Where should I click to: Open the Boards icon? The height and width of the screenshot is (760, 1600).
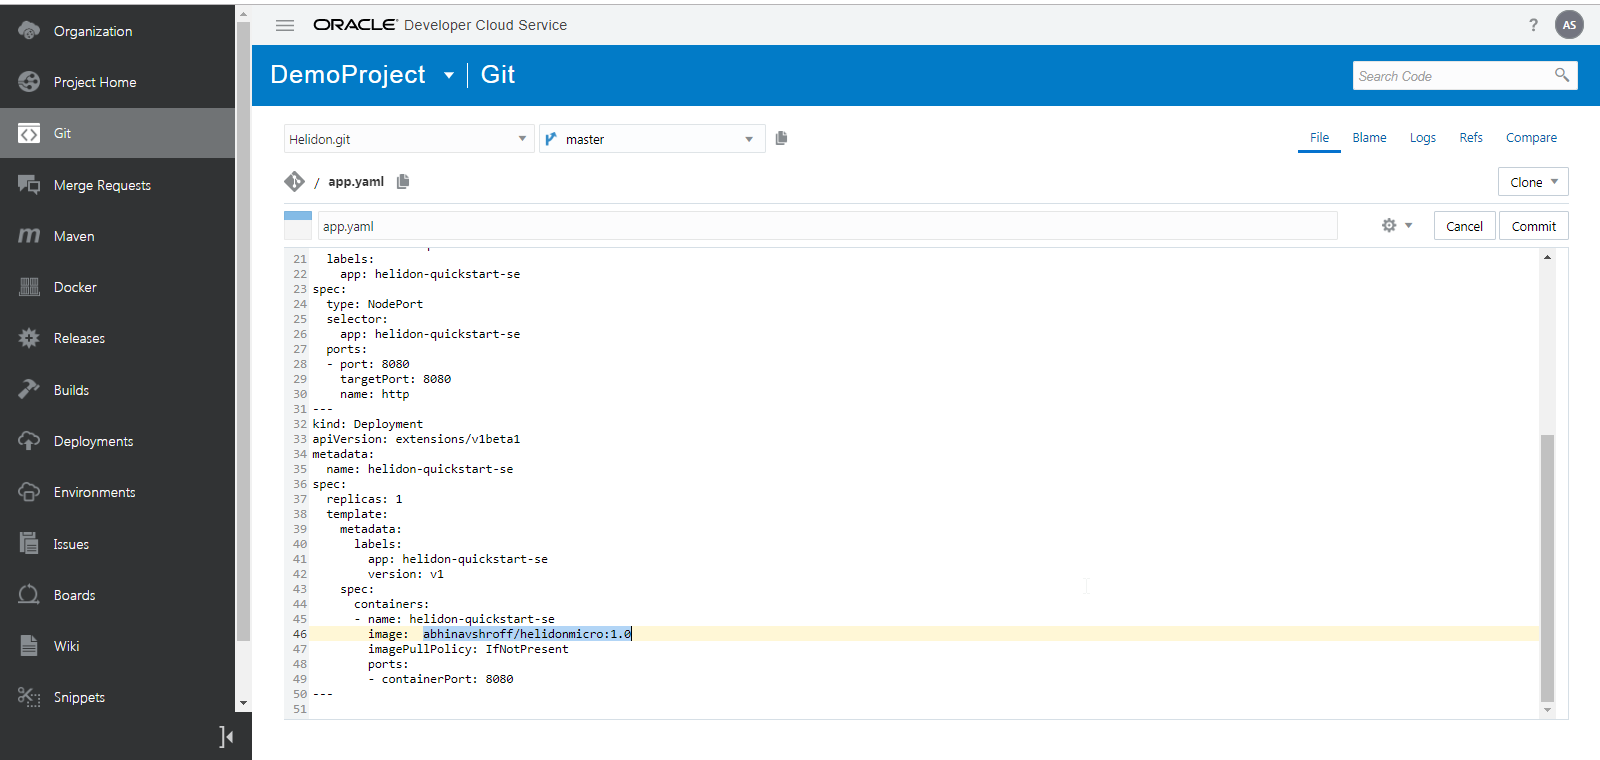[29, 595]
